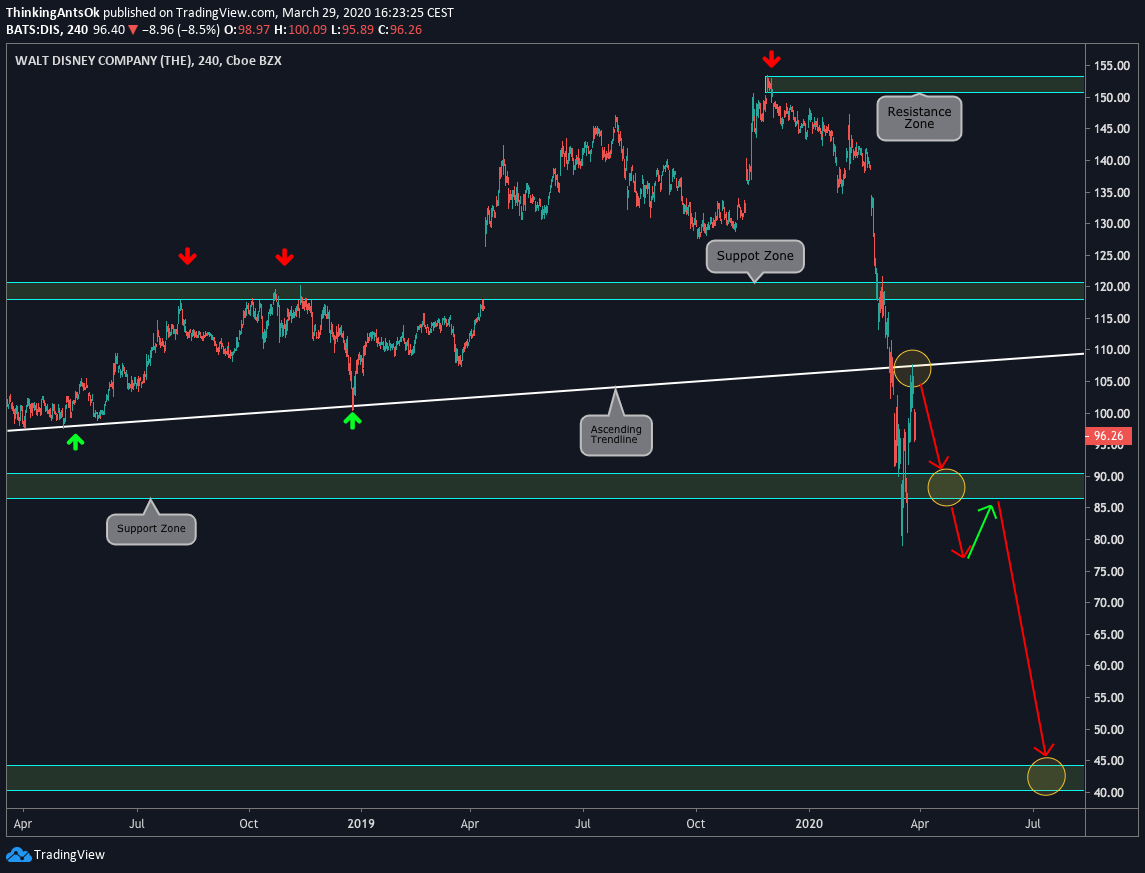Select the Suppot Zone callout label
Image resolution: width=1145 pixels, height=873 pixels.
point(755,256)
